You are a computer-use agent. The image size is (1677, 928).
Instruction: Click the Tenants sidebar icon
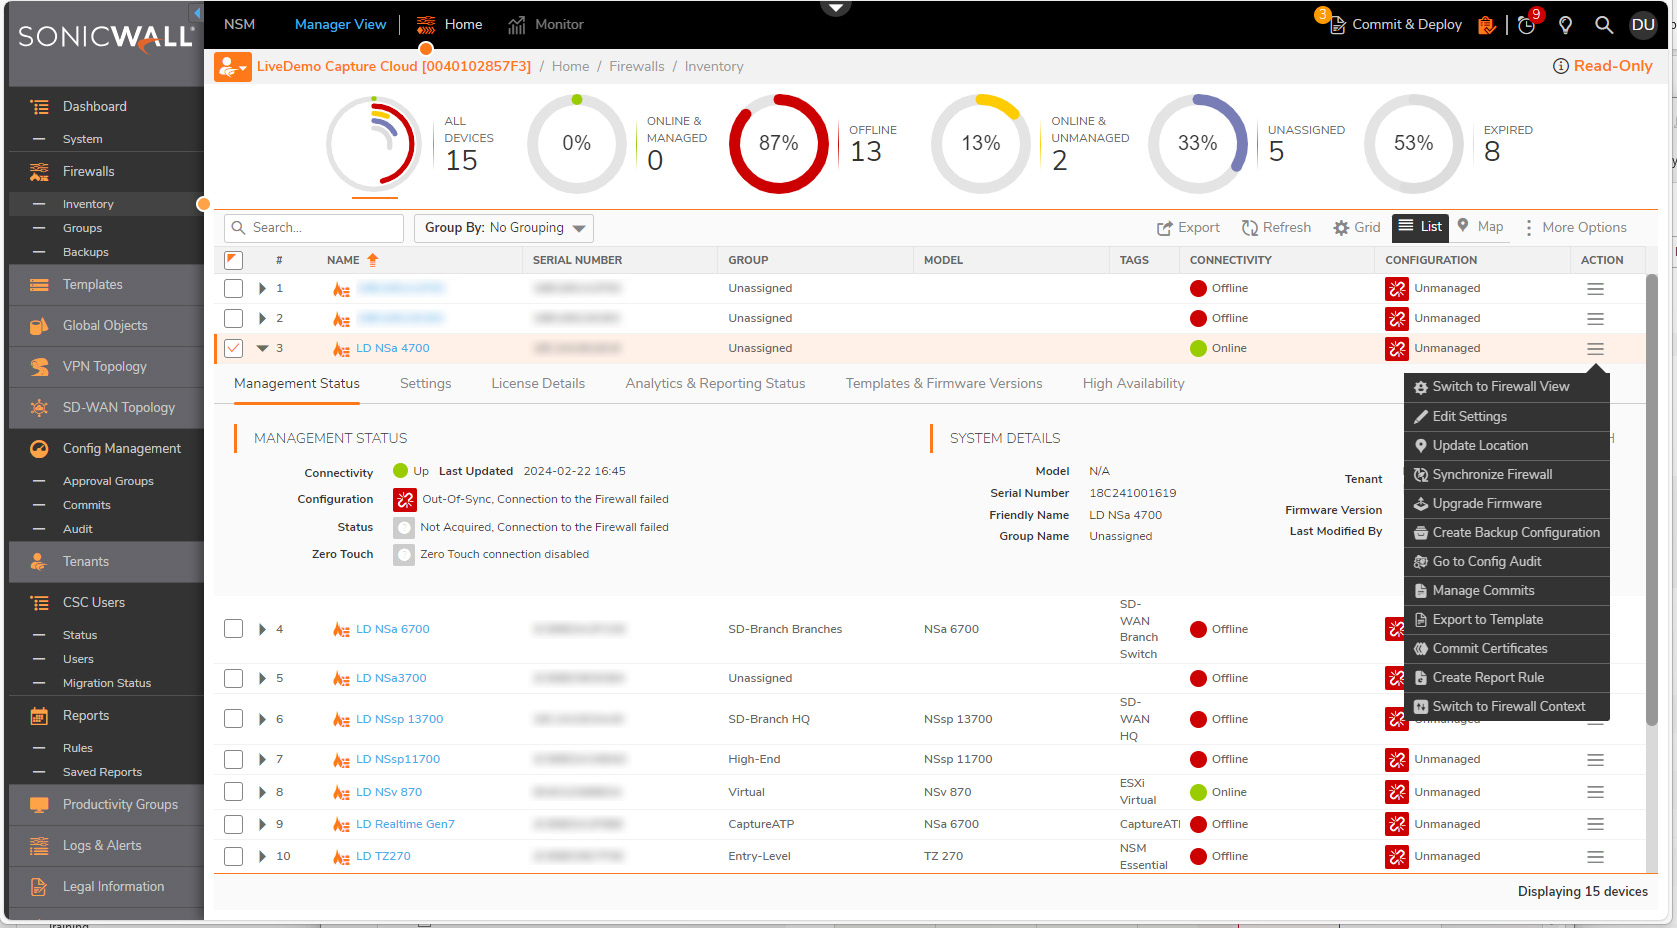tap(39, 562)
